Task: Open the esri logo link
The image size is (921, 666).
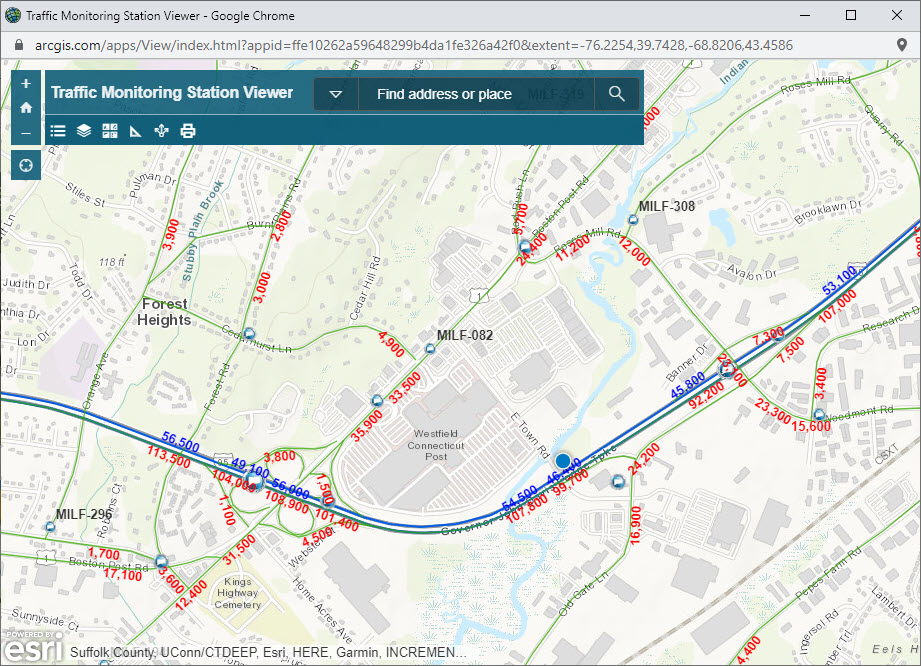Action: tap(33, 646)
